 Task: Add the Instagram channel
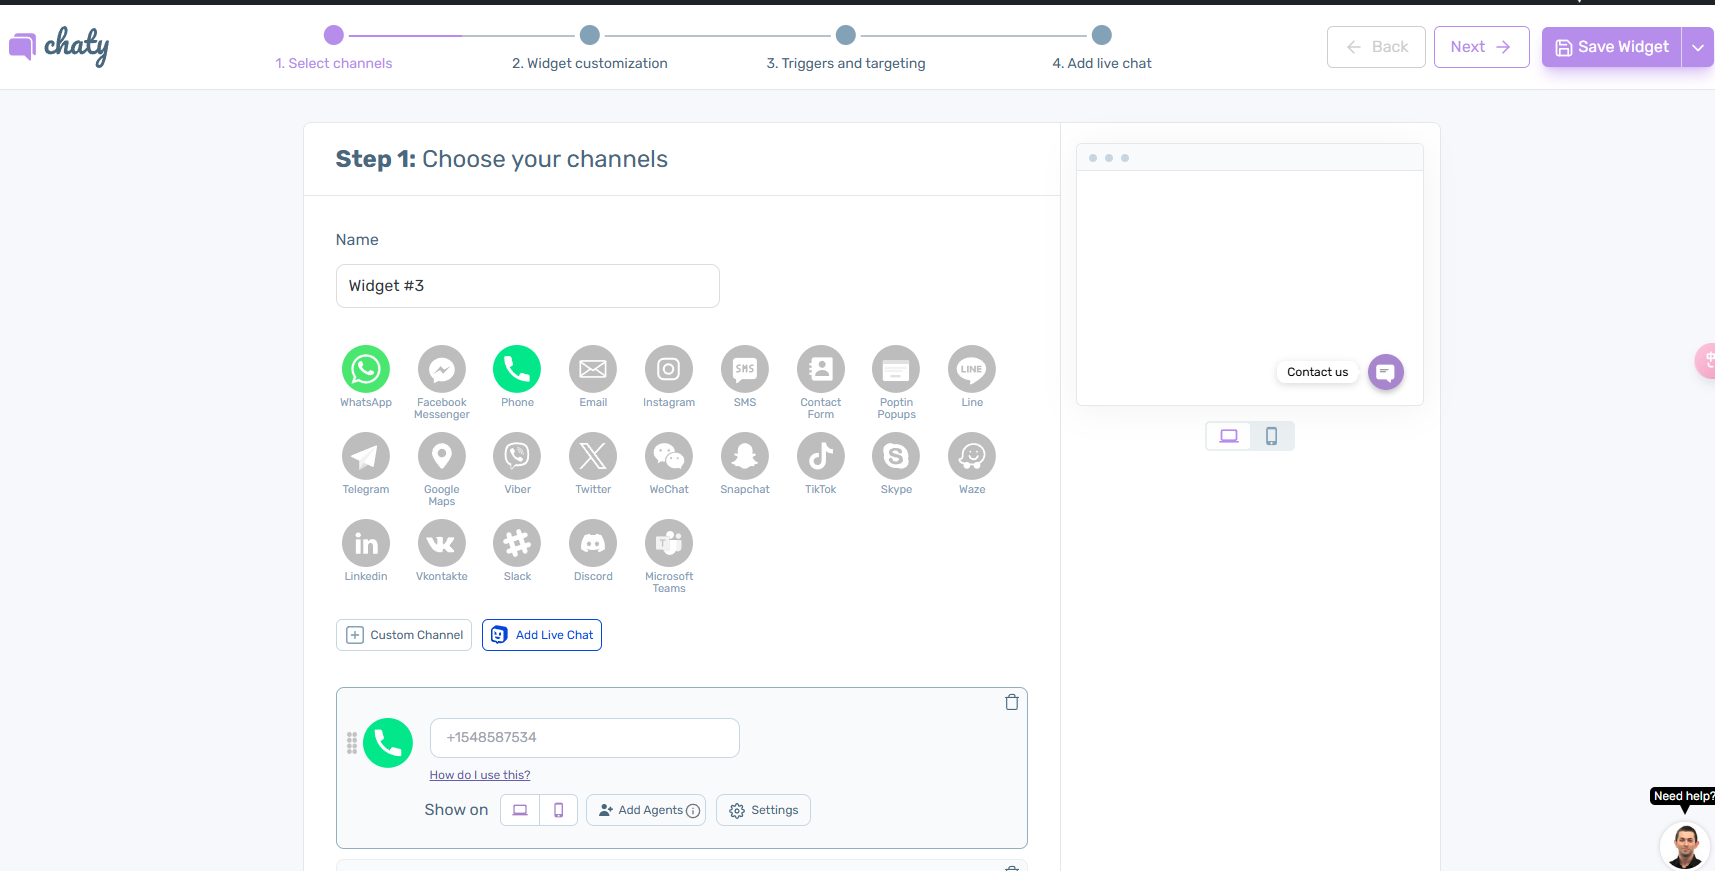[x=669, y=369]
